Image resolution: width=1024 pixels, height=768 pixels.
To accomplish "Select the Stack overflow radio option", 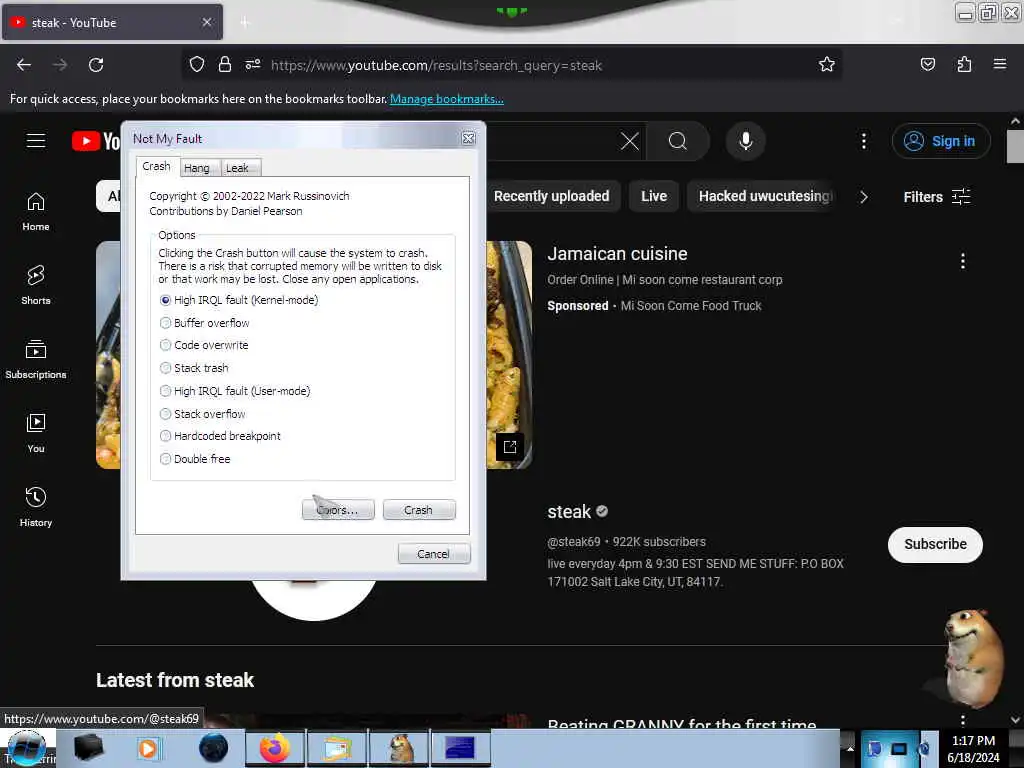I will click(202, 413).
